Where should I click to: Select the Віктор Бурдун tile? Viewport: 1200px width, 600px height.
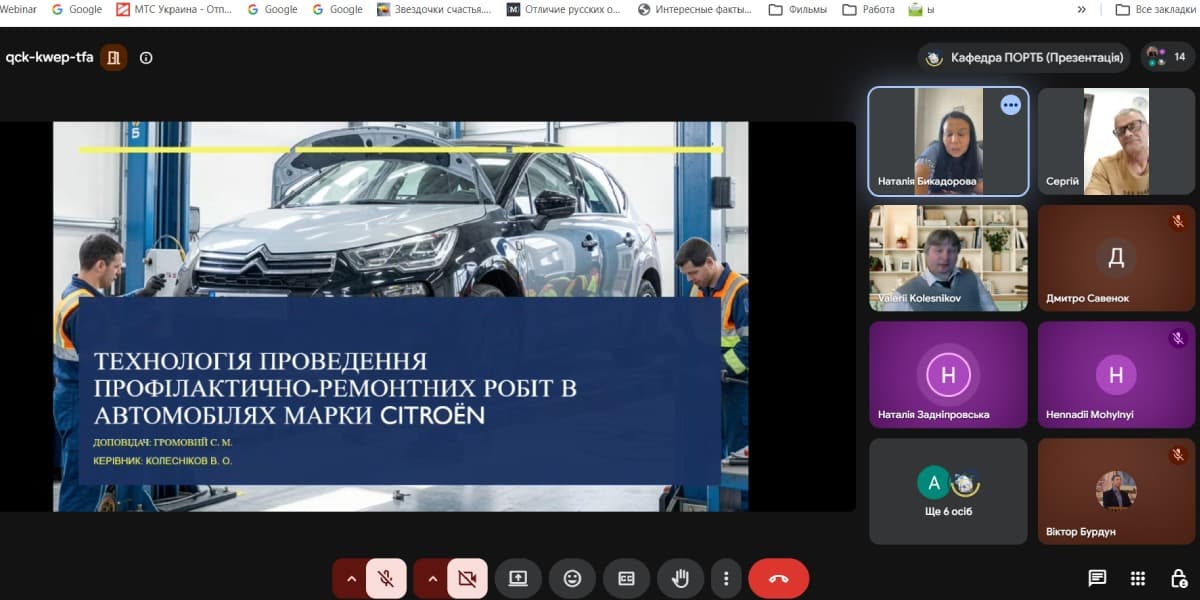(x=1117, y=491)
